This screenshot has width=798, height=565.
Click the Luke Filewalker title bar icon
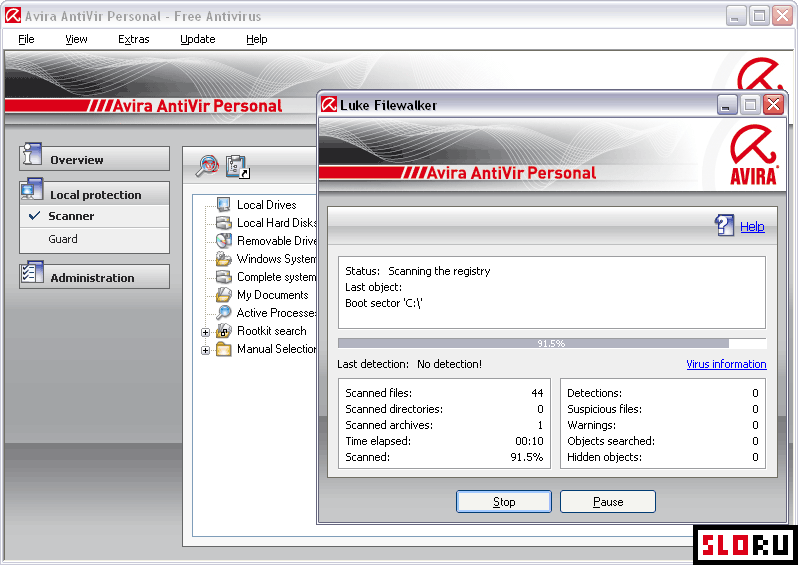pos(329,105)
